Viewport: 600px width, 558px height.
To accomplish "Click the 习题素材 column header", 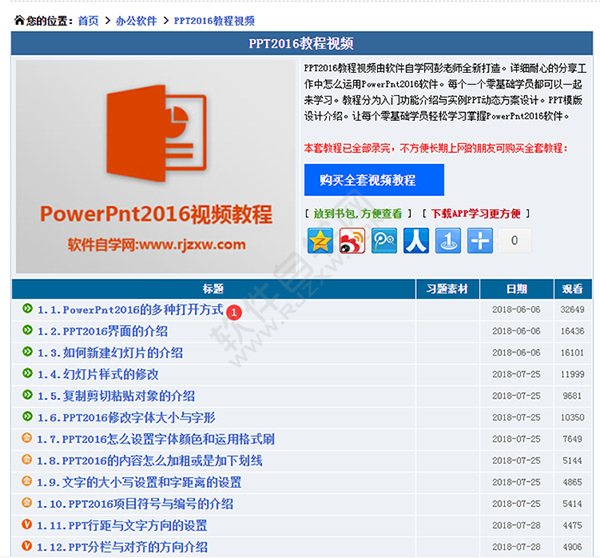I will coord(447,289).
